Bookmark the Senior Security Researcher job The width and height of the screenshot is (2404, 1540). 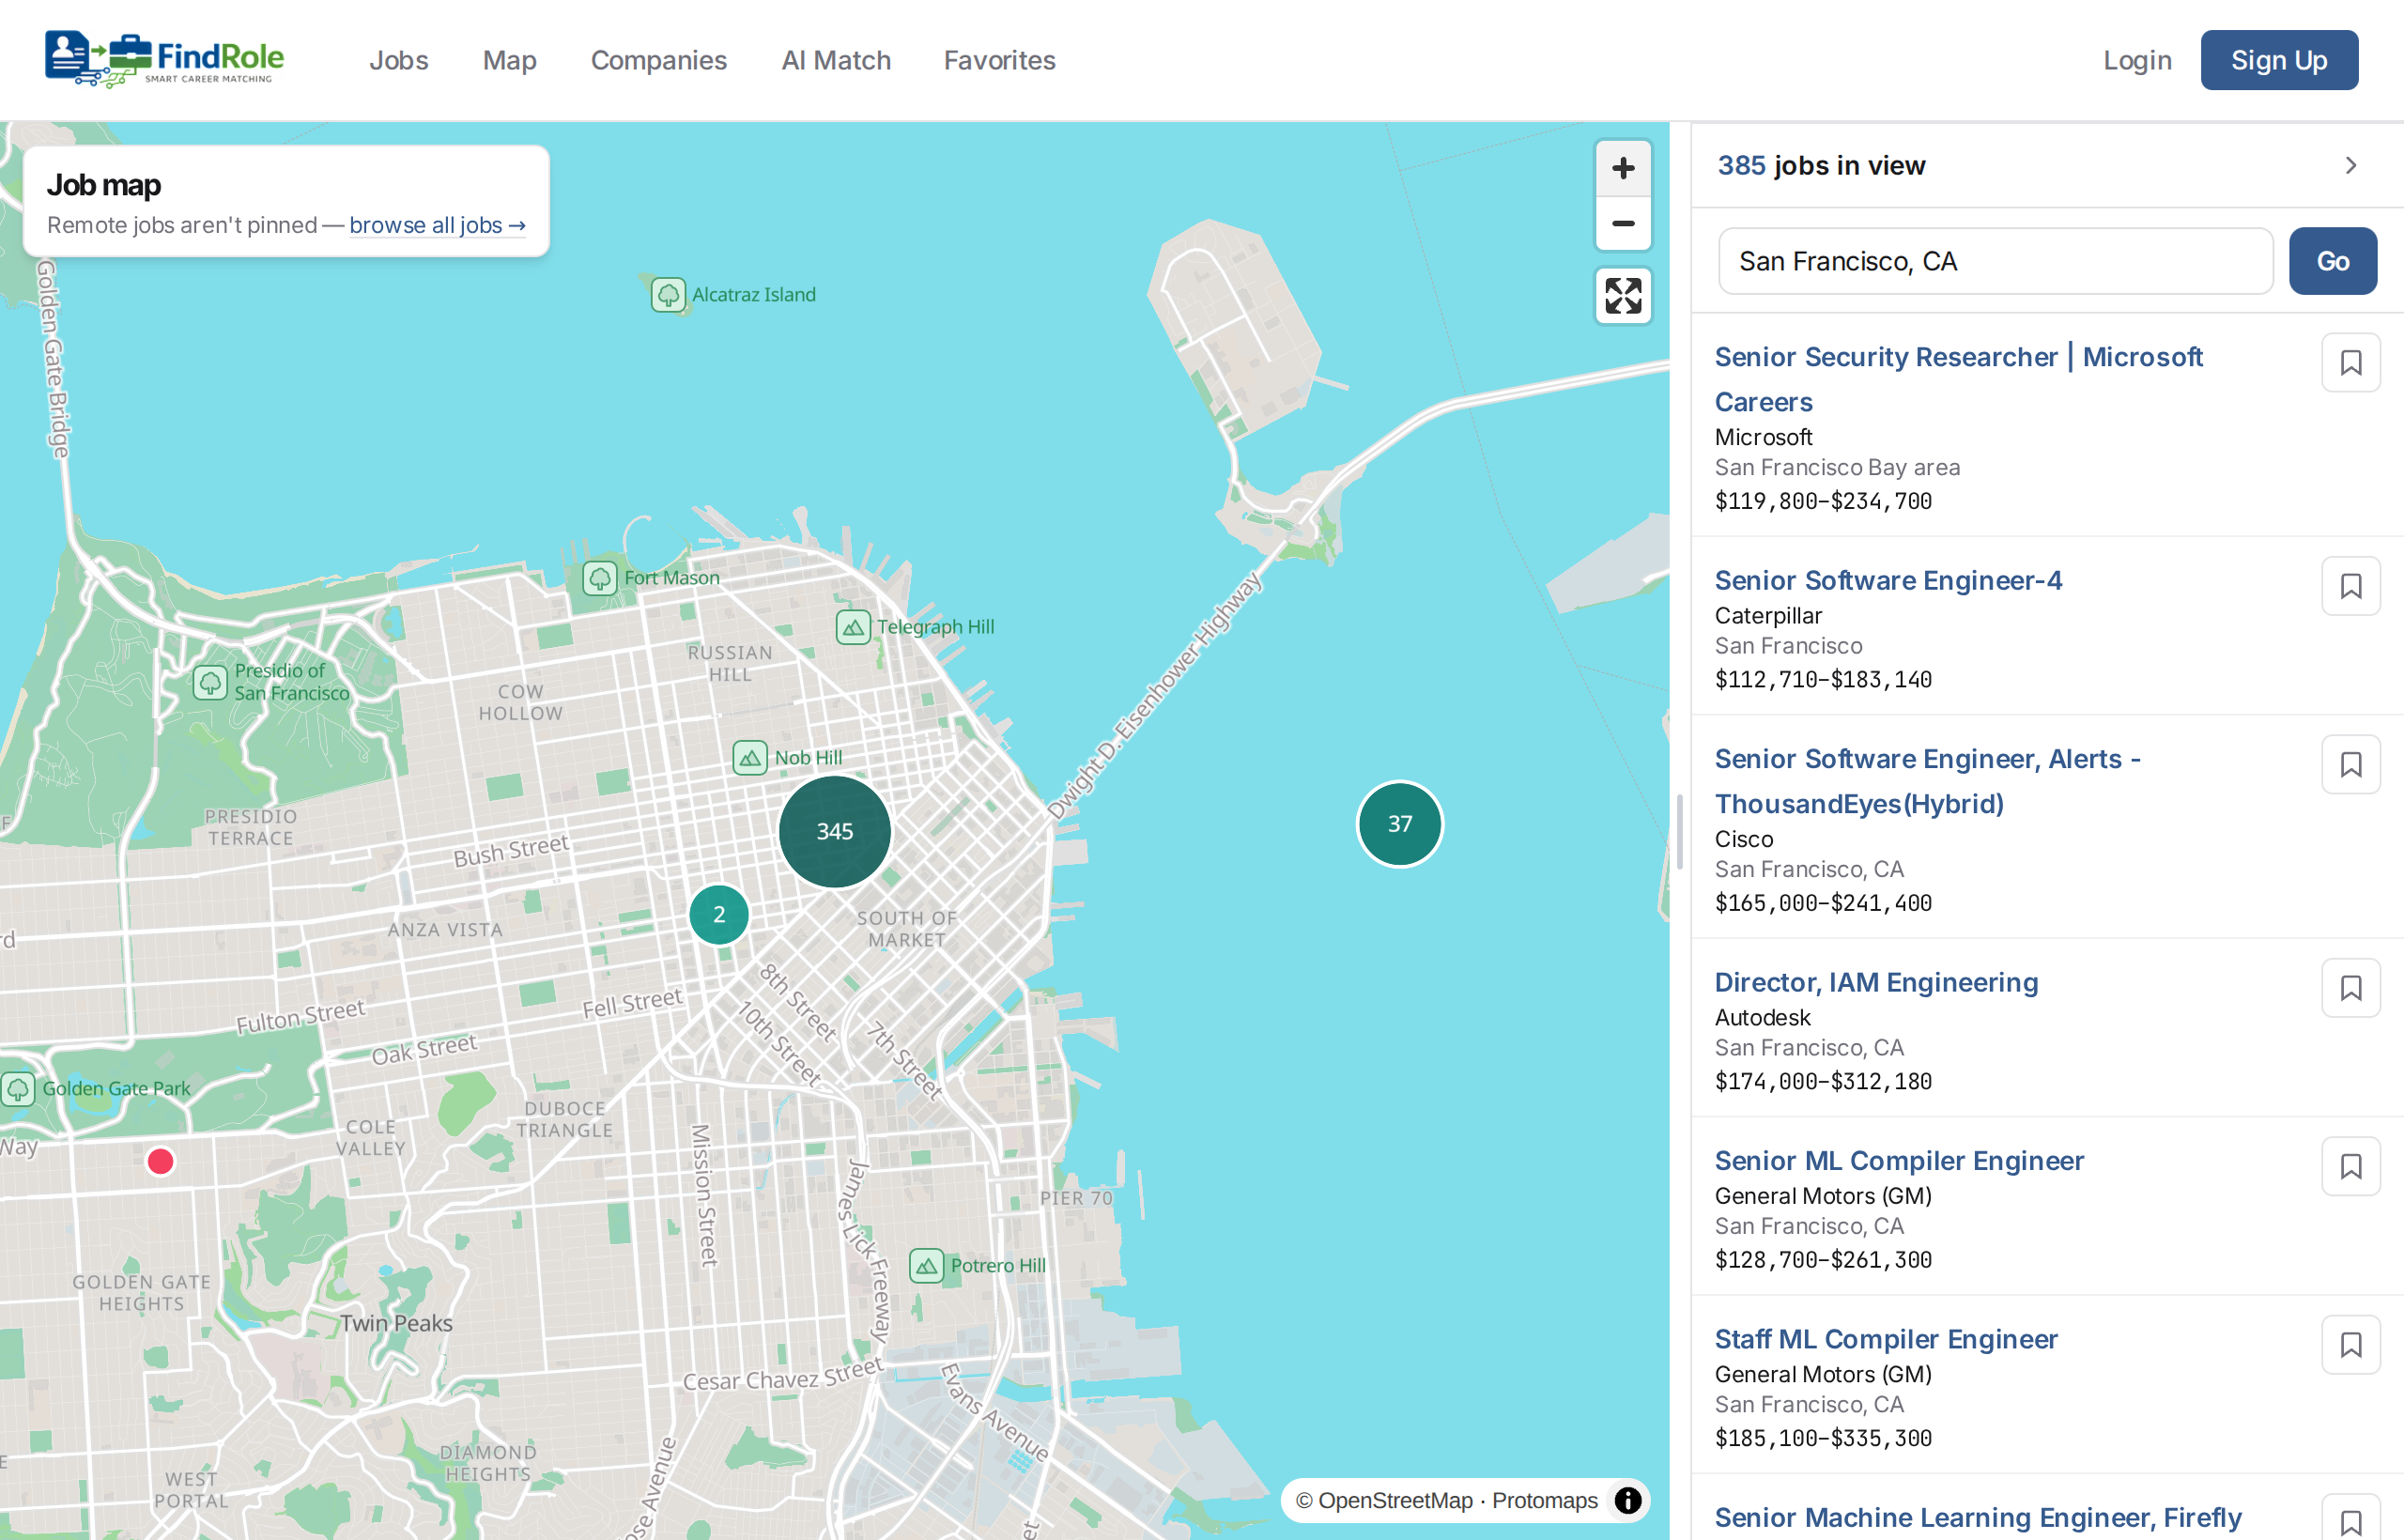pyautogui.click(x=2351, y=362)
